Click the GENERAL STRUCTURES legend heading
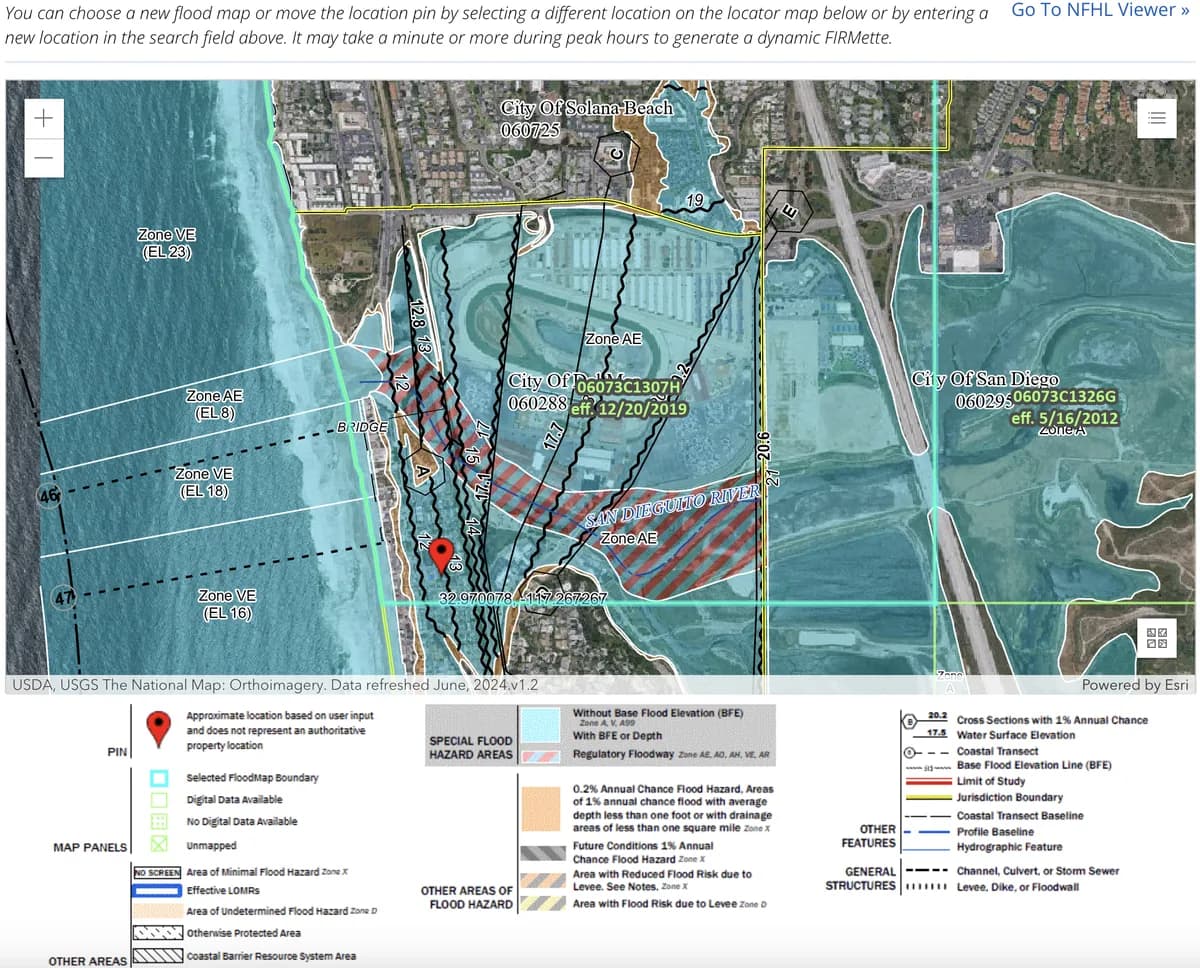 coord(861,878)
